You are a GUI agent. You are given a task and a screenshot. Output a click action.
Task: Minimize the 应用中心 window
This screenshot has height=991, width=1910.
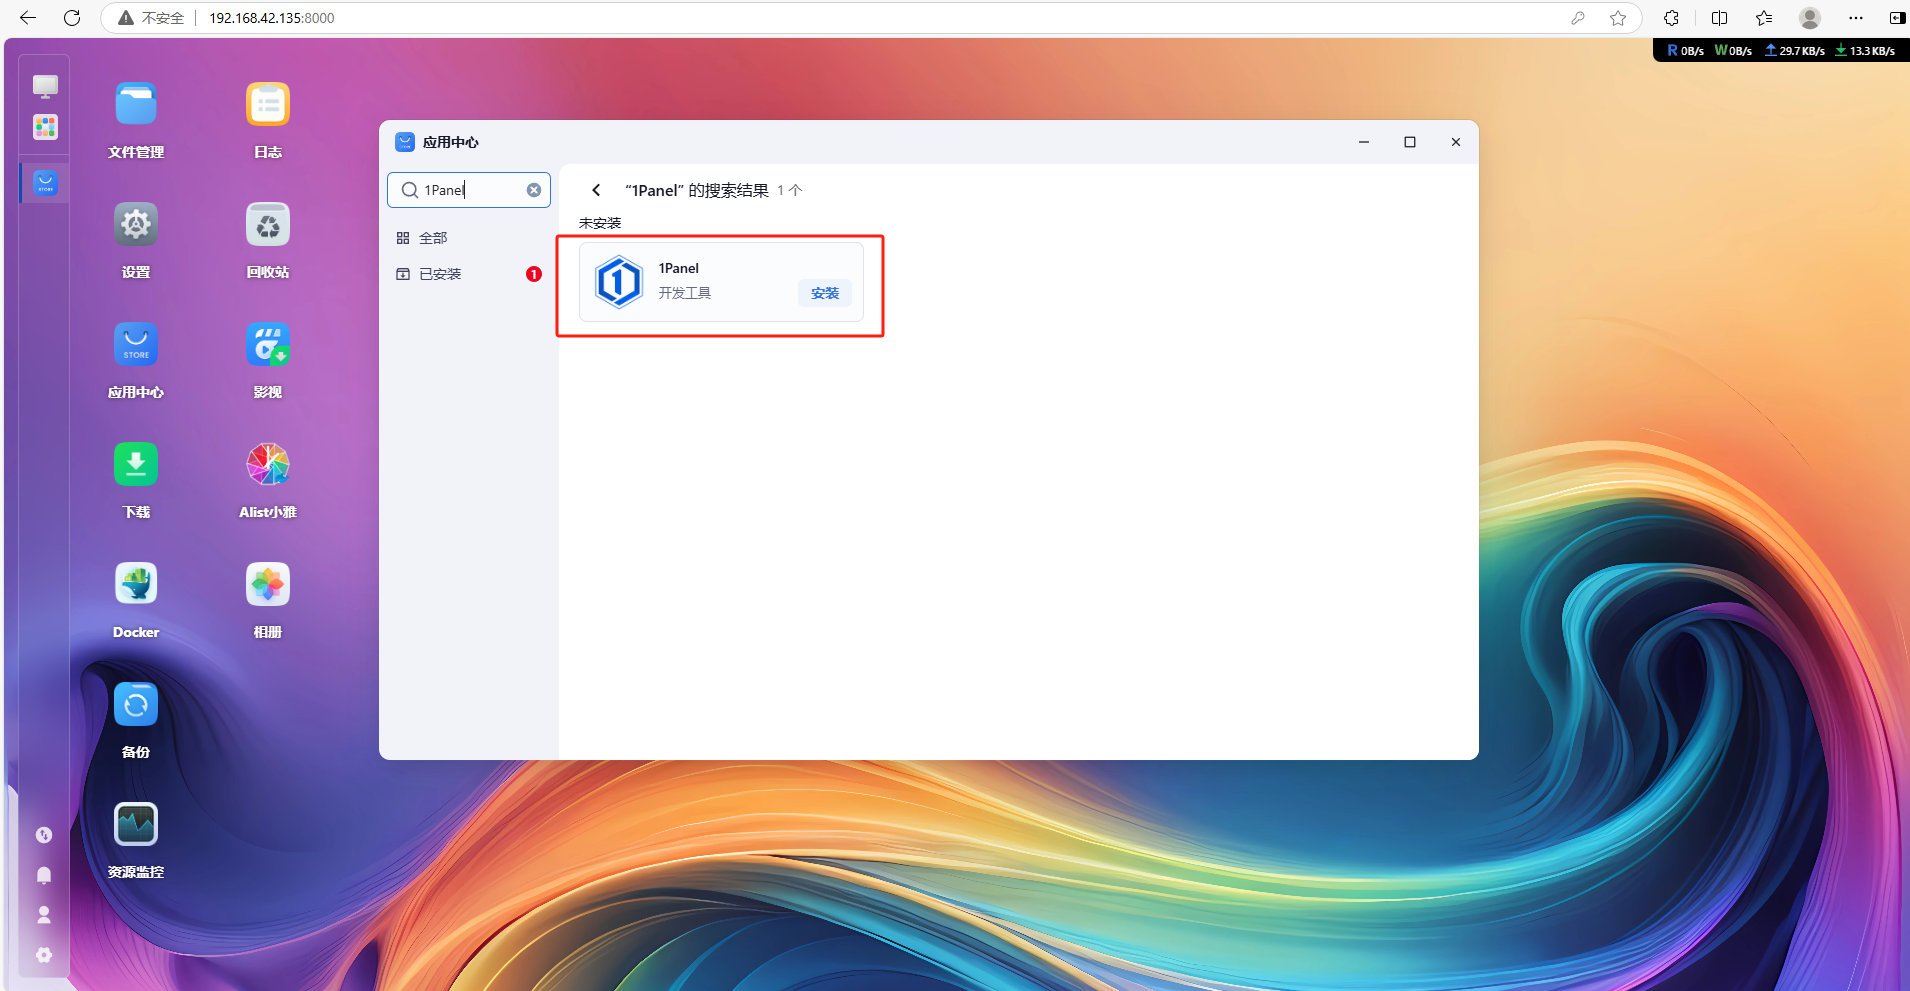(1364, 142)
